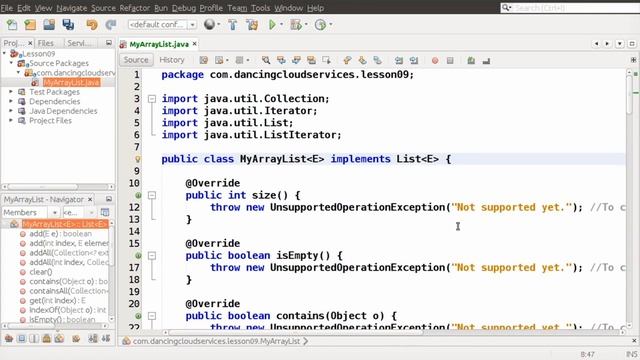Click the Toggle Bookmark icon
Screen dimensions: 640x360
[x=378, y=60]
